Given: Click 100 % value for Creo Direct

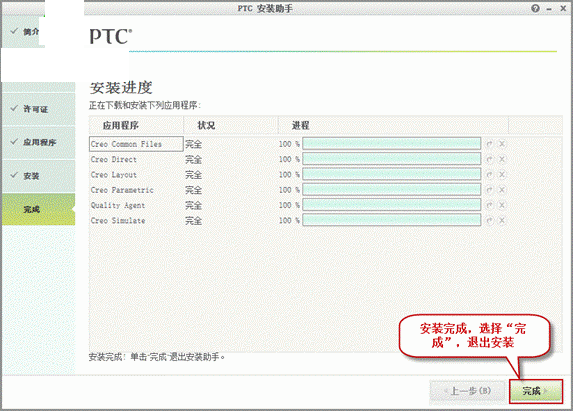Looking at the screenshot, I should click(289, 159).
